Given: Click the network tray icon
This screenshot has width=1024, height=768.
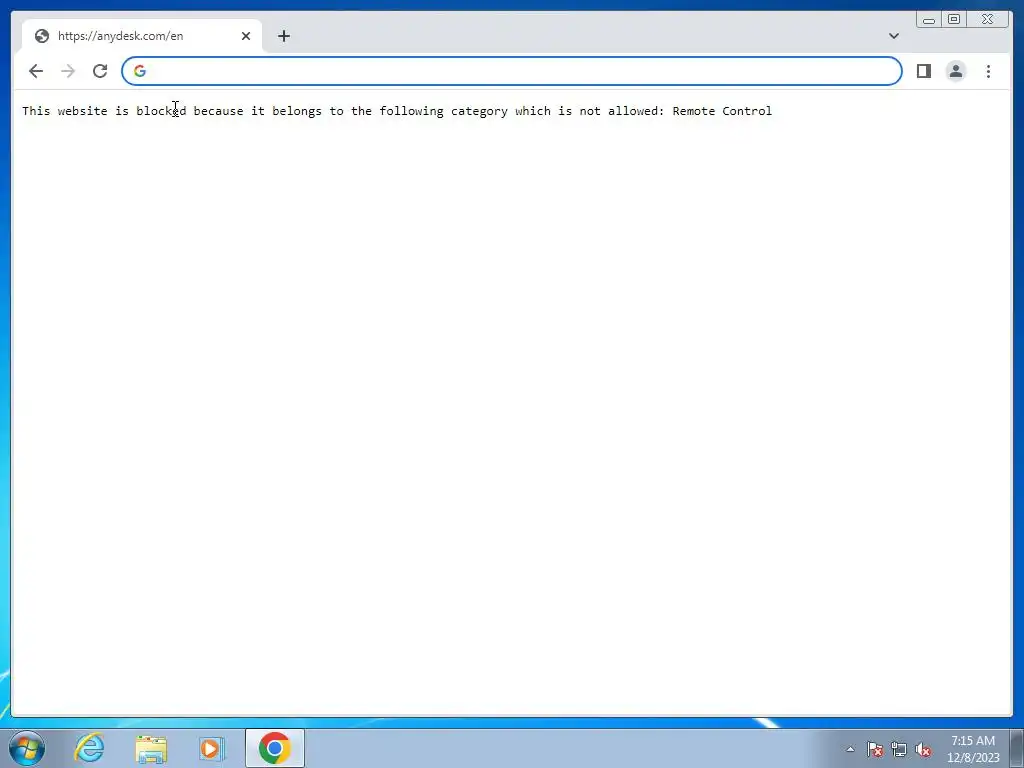Looking at the screenshot, I should coord(899,749).
